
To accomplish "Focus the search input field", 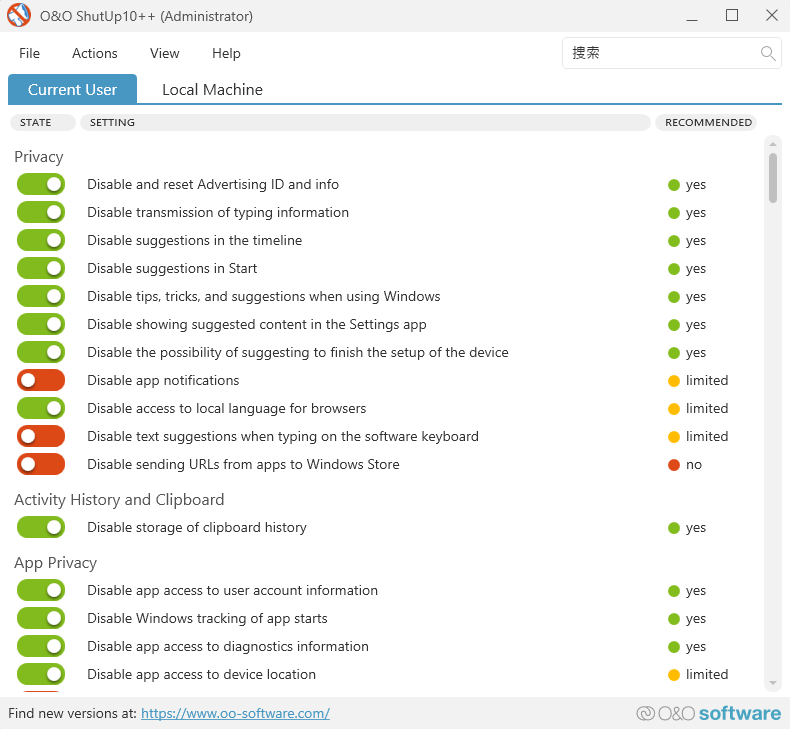I will [x=660, y=54].
